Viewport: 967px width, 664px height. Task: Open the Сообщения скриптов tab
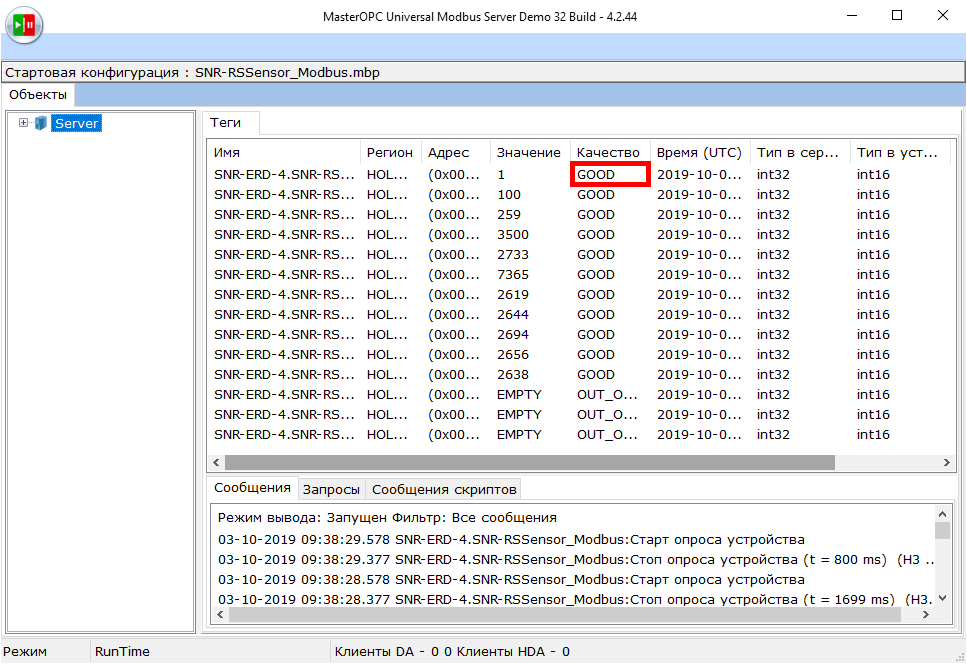point(444,489)
